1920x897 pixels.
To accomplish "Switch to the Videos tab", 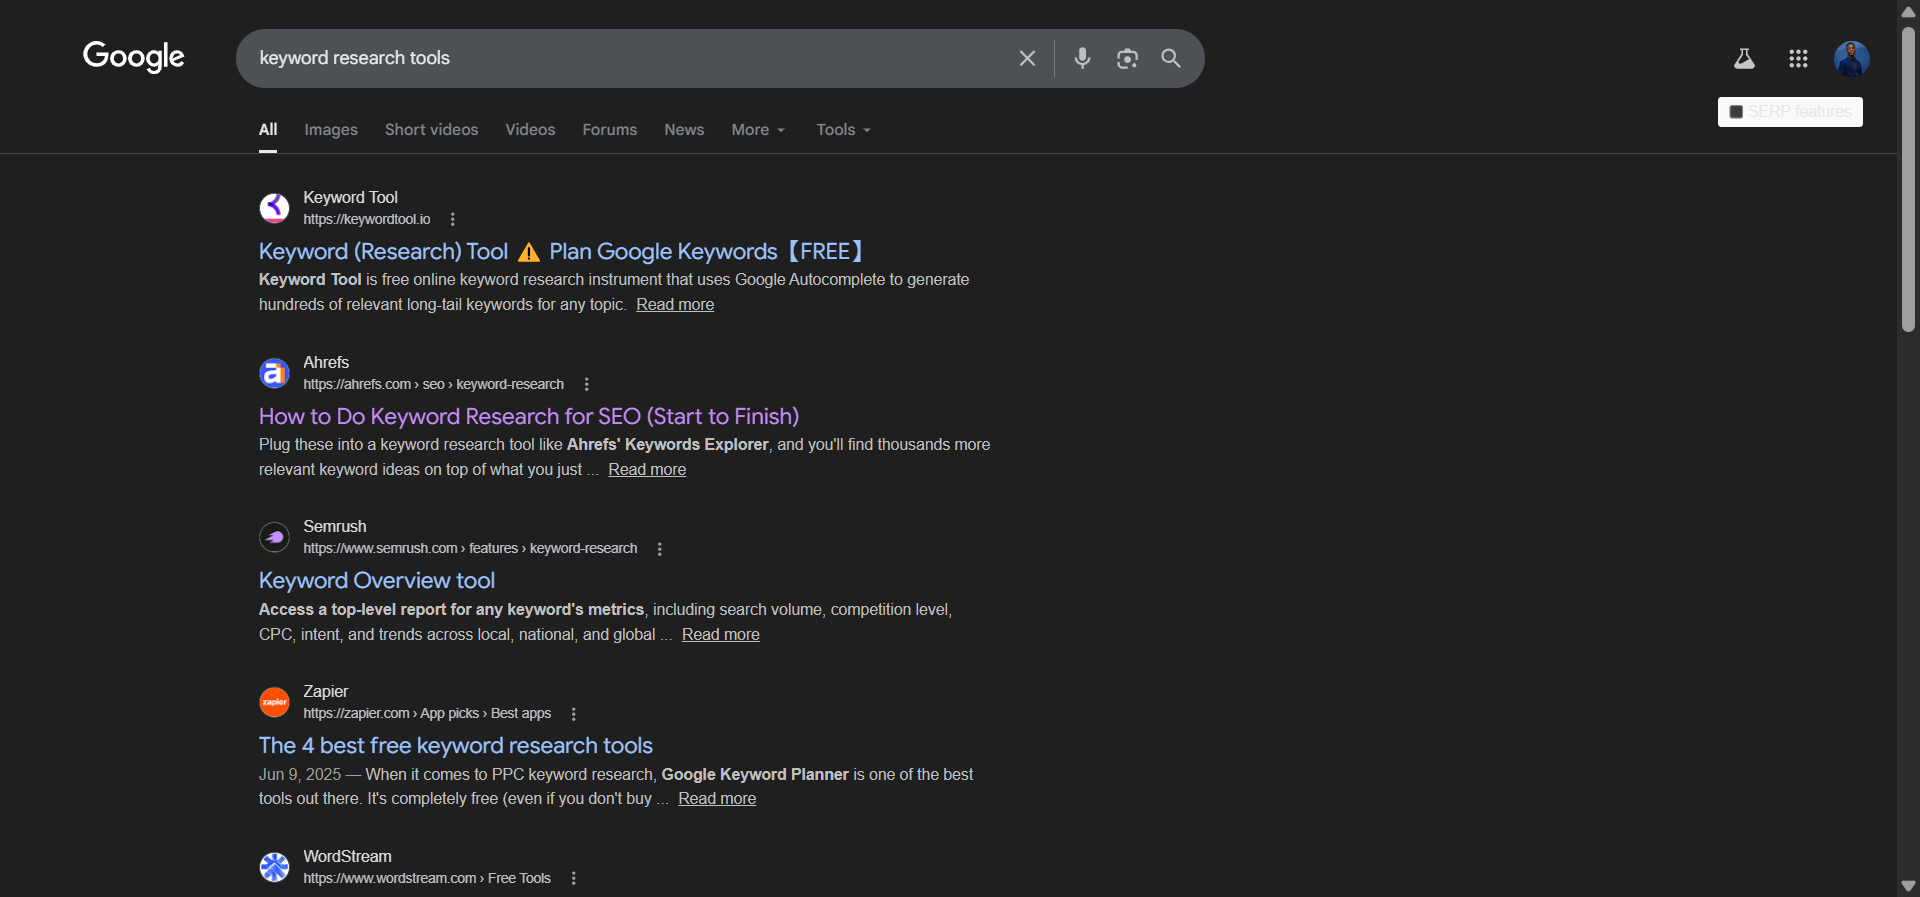I will tap(530, 130).
